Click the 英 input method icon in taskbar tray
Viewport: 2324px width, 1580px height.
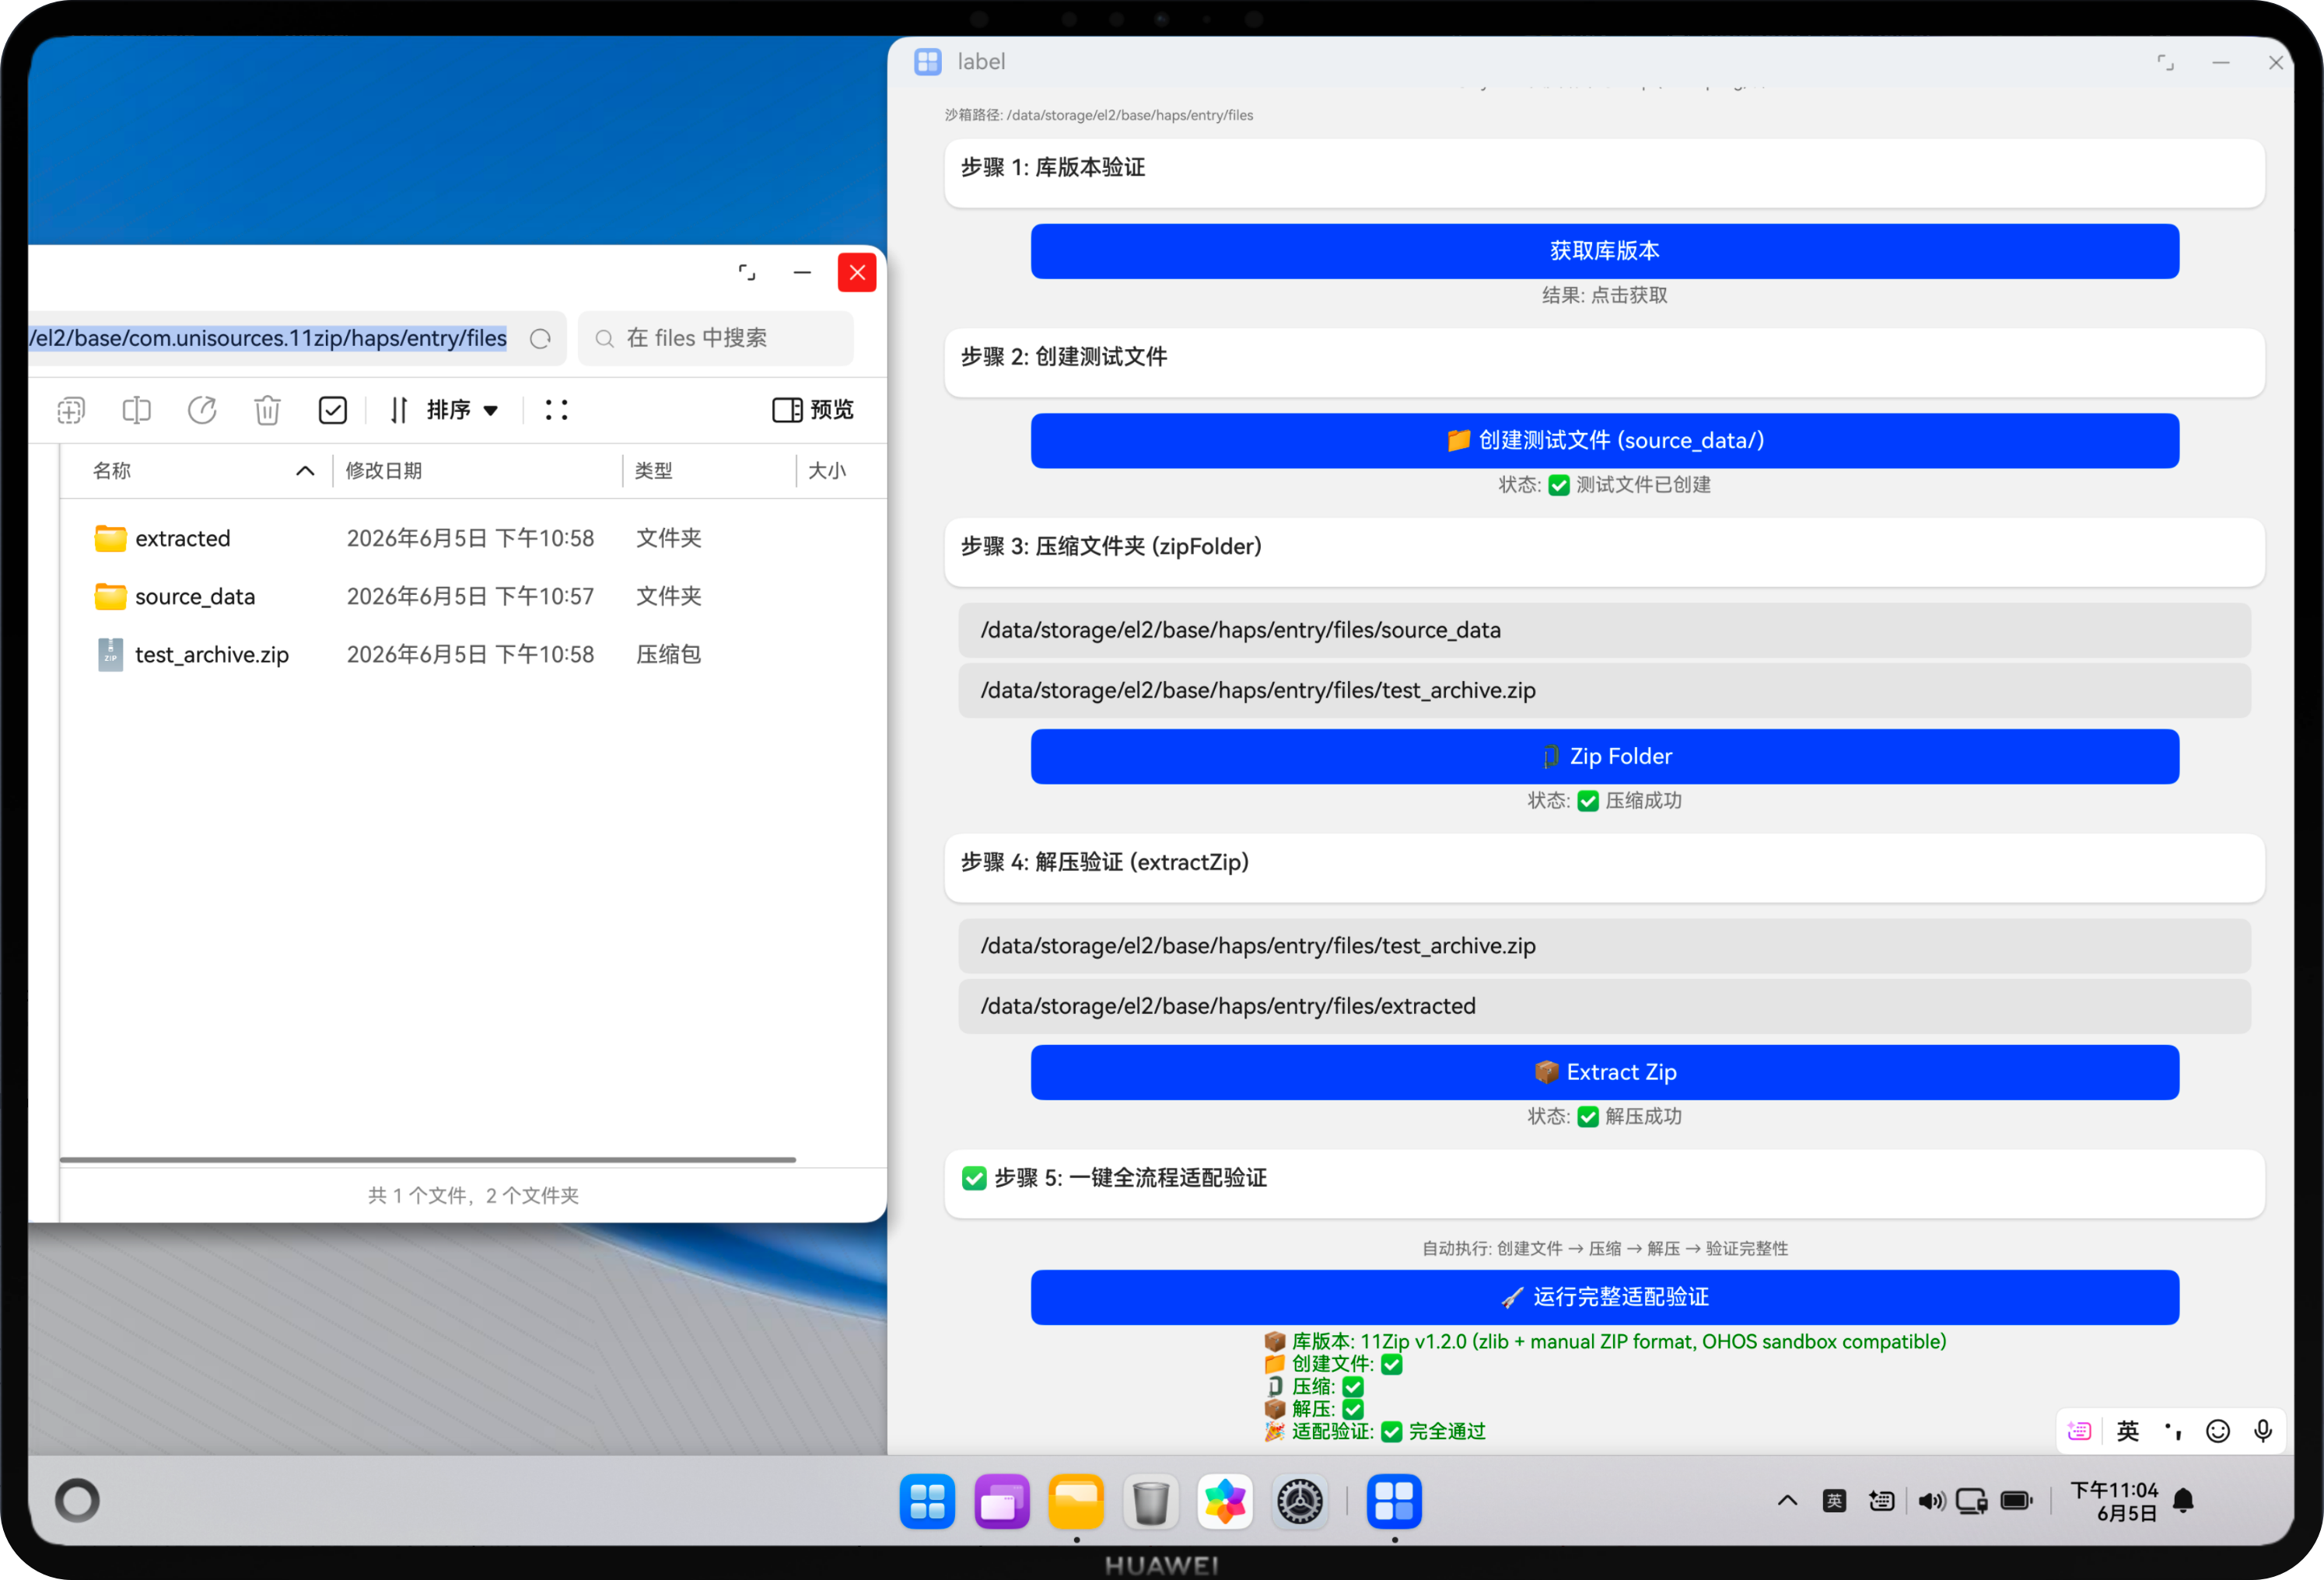tap(1834, 1501)
